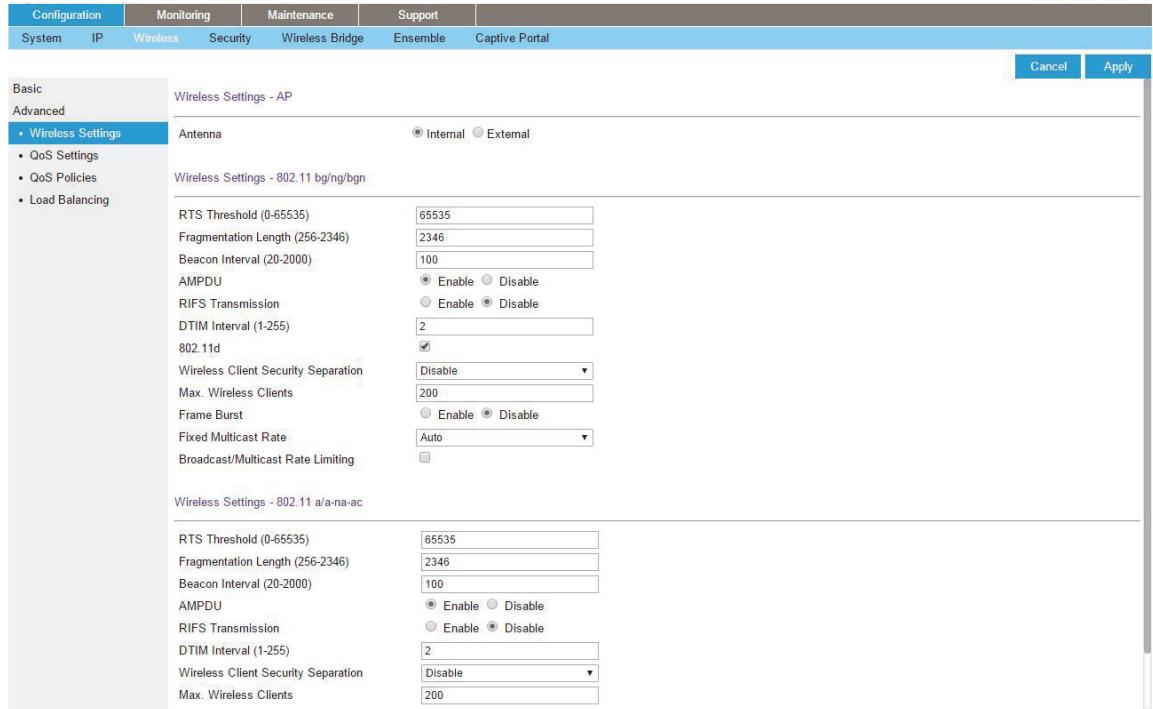Open the Captive Portal submenu
Screen dimensions: 1153x709
tap(512, 38)
